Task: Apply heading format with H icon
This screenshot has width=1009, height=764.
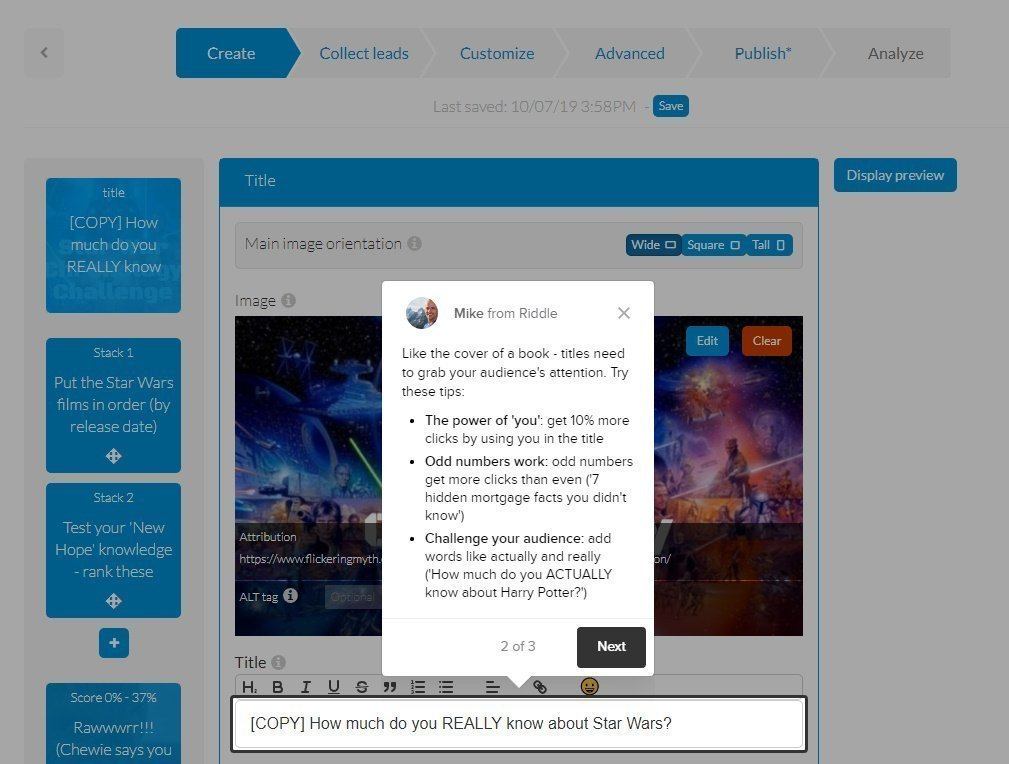Action: 249,687
